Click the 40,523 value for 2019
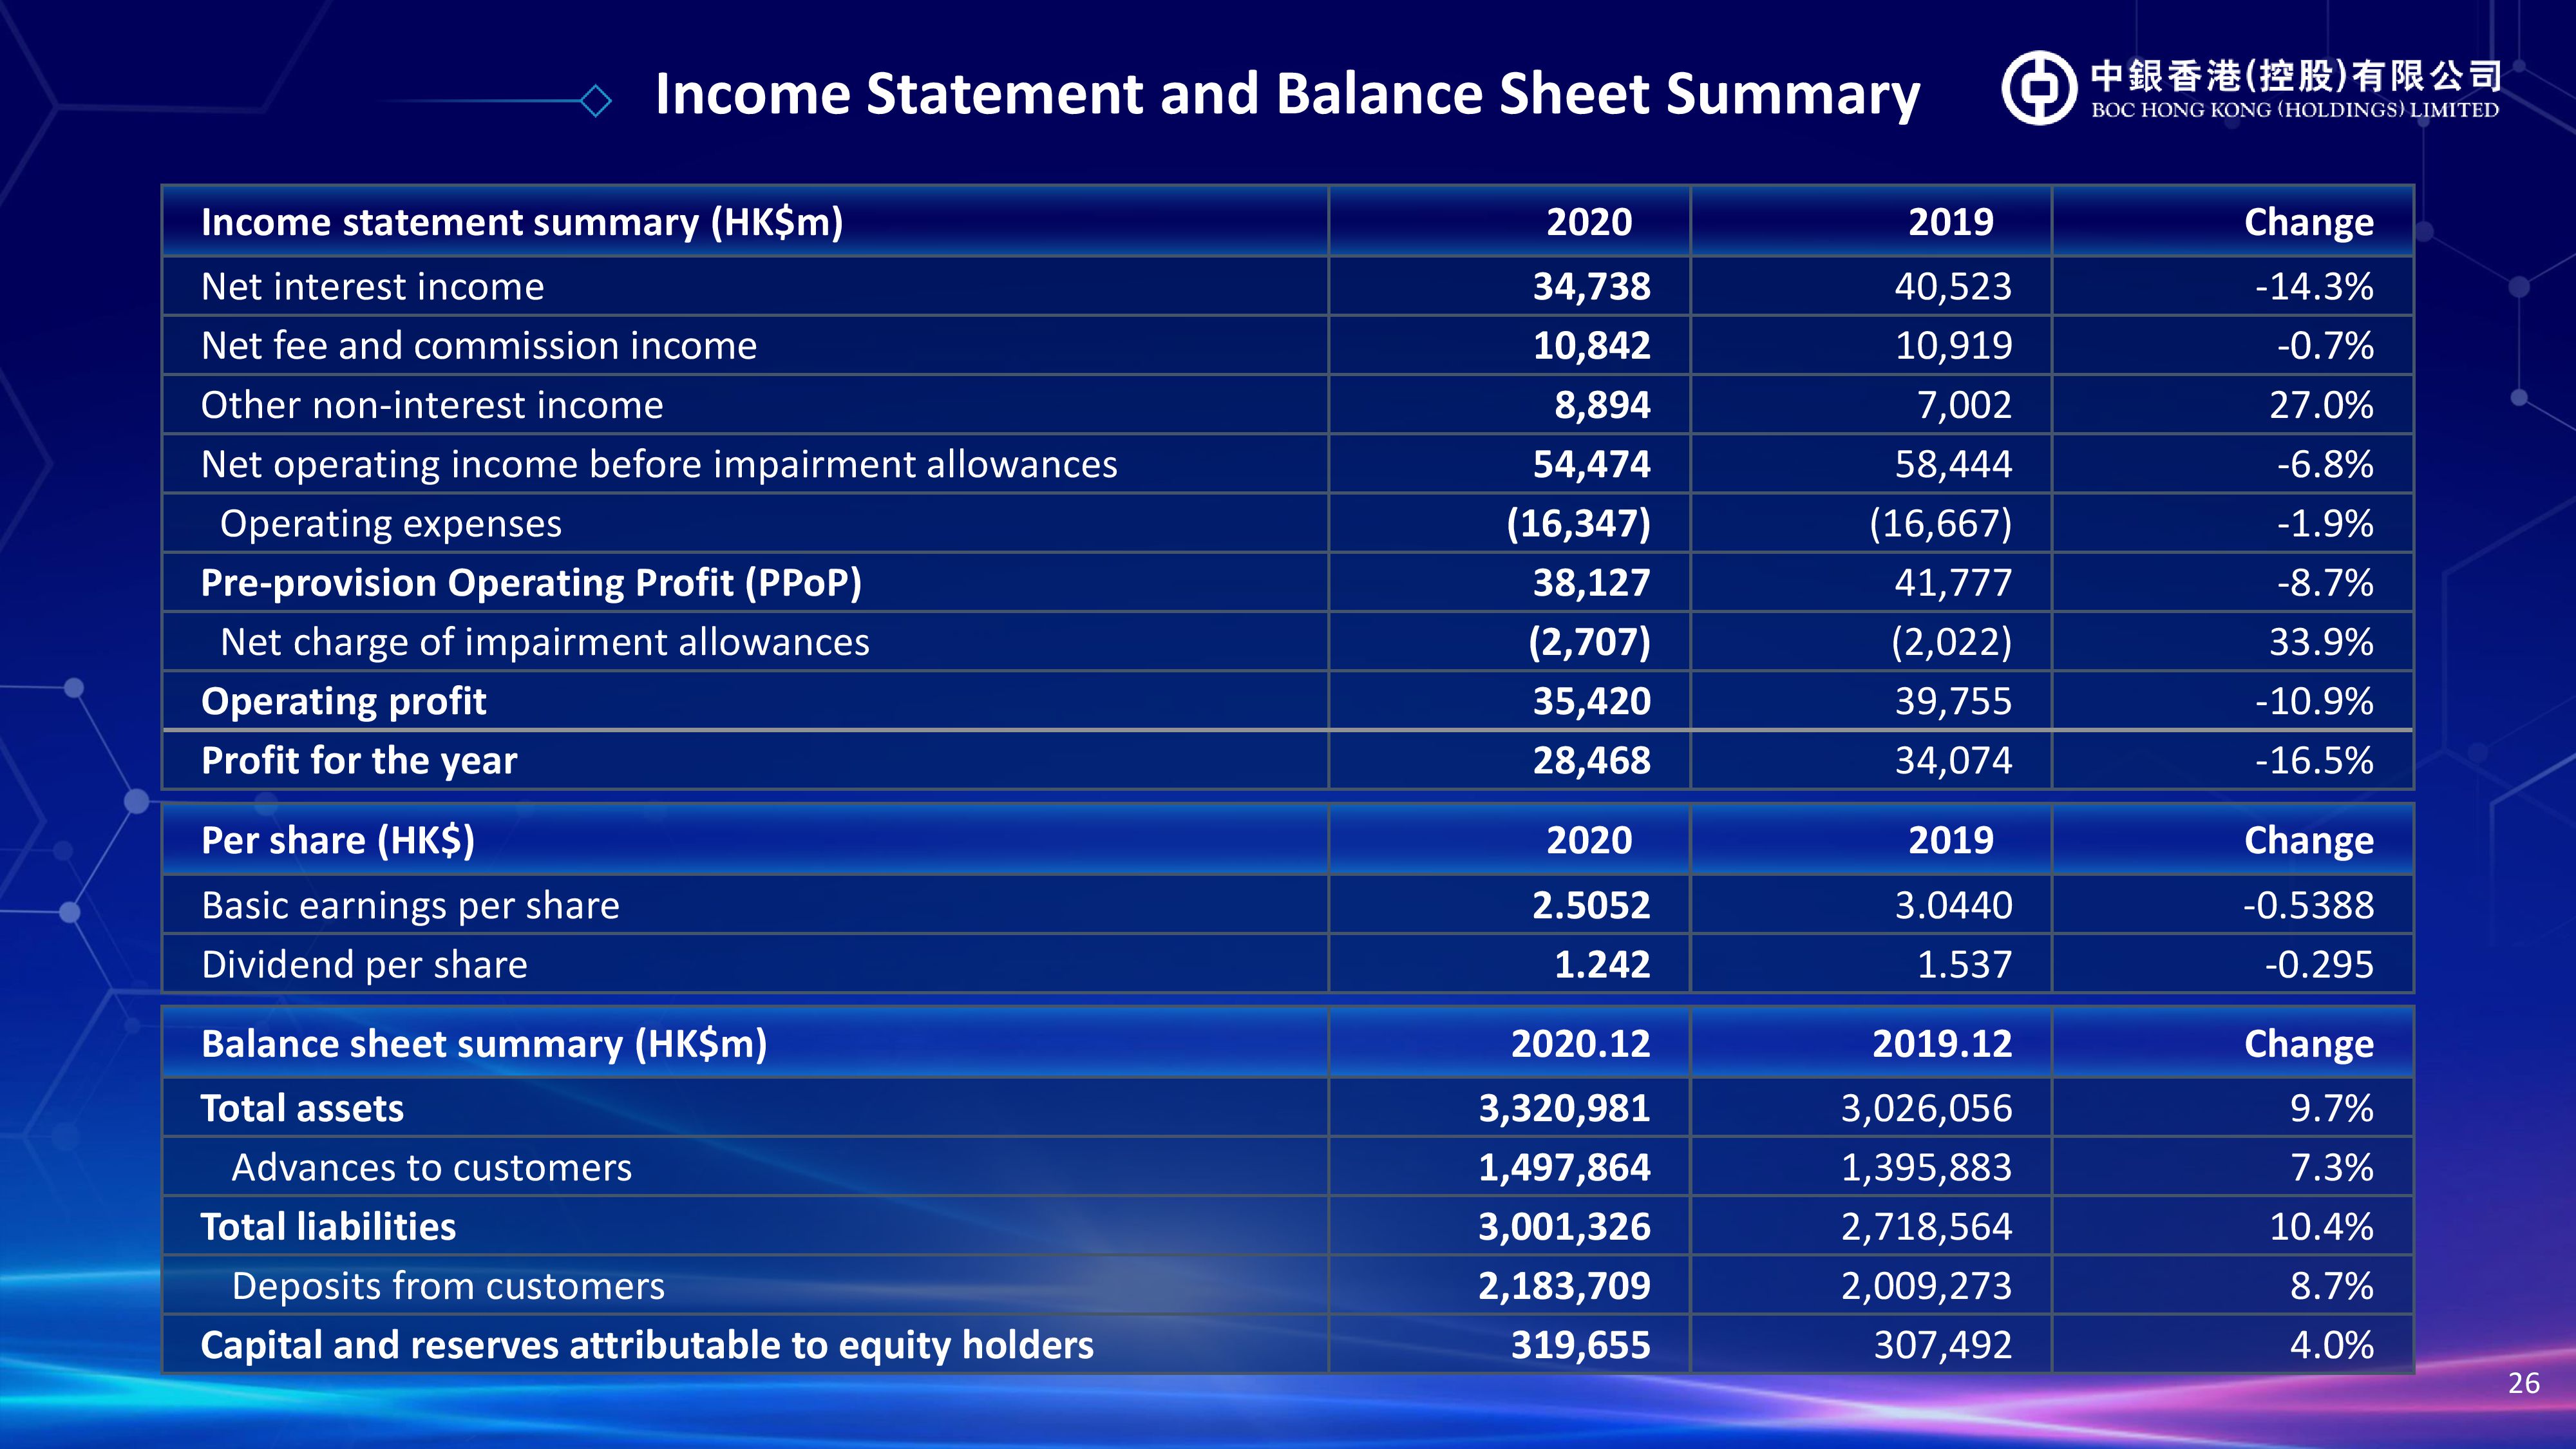 tap(1953, 287)
